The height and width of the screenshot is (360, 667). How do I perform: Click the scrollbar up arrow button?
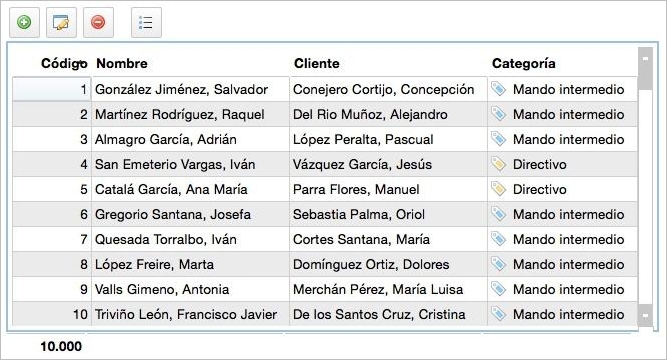[x=645, y=59]
